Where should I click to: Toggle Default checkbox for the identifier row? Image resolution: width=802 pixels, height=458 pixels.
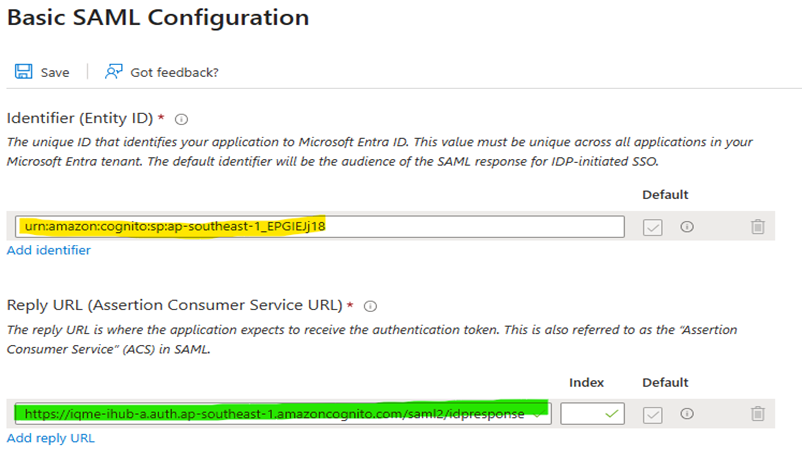click(x=652, y=227)
